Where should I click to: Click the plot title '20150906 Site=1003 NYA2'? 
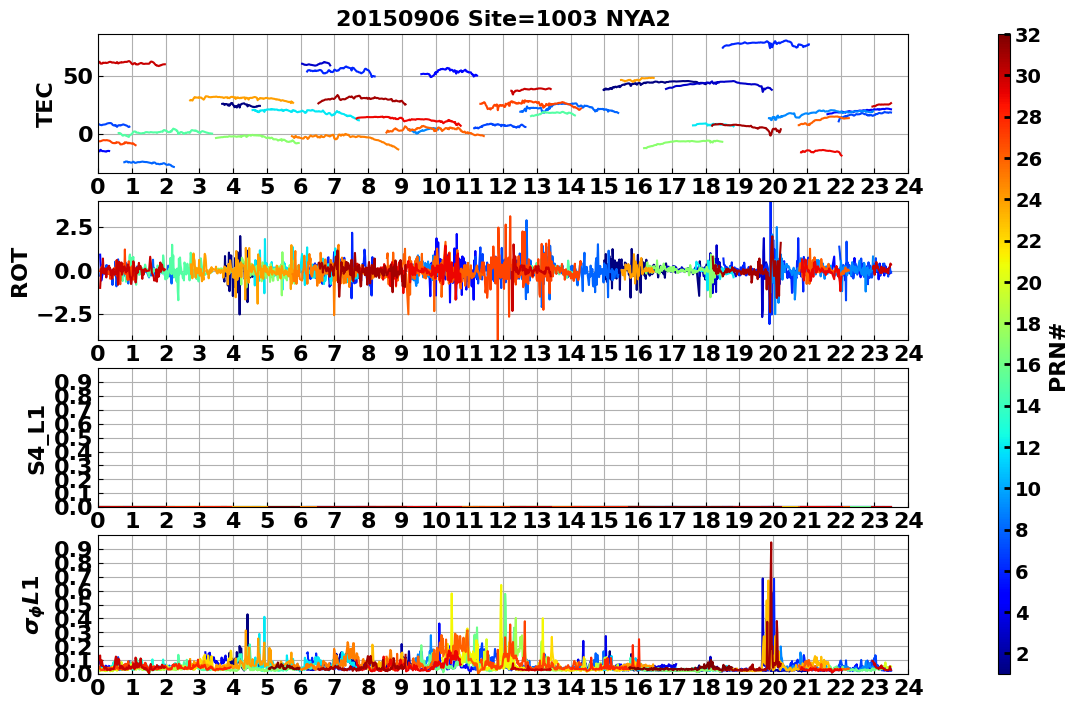[x=503, y=19]
